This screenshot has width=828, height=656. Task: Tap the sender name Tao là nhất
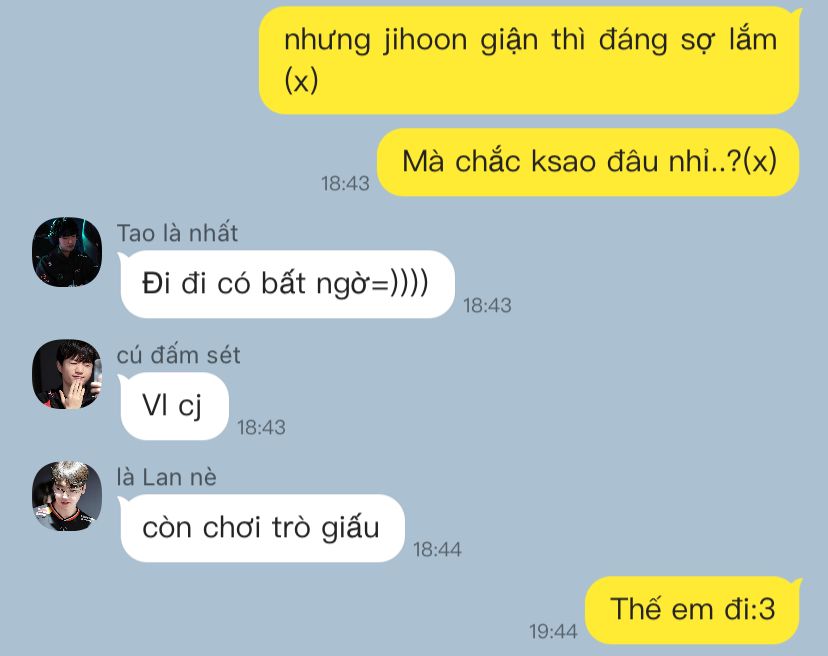coord(177,233)
